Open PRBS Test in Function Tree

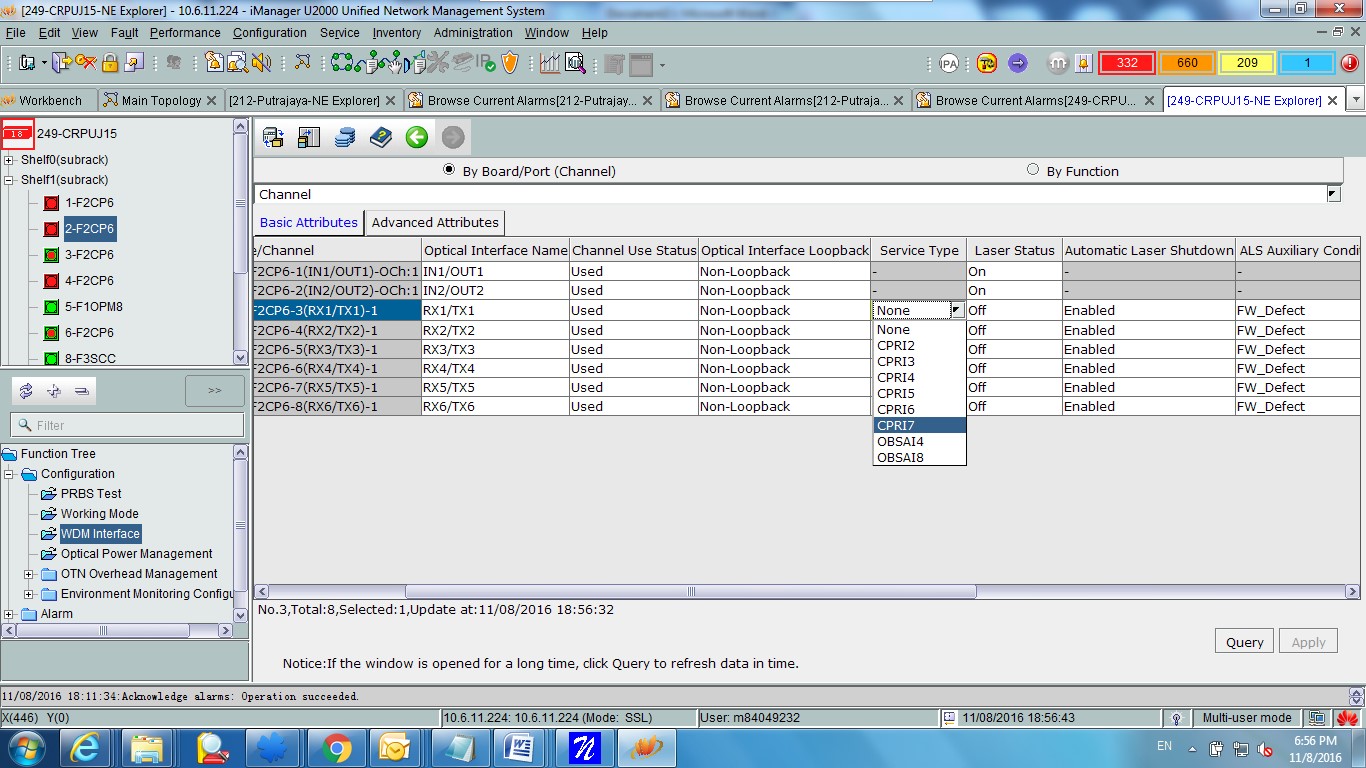91,494
